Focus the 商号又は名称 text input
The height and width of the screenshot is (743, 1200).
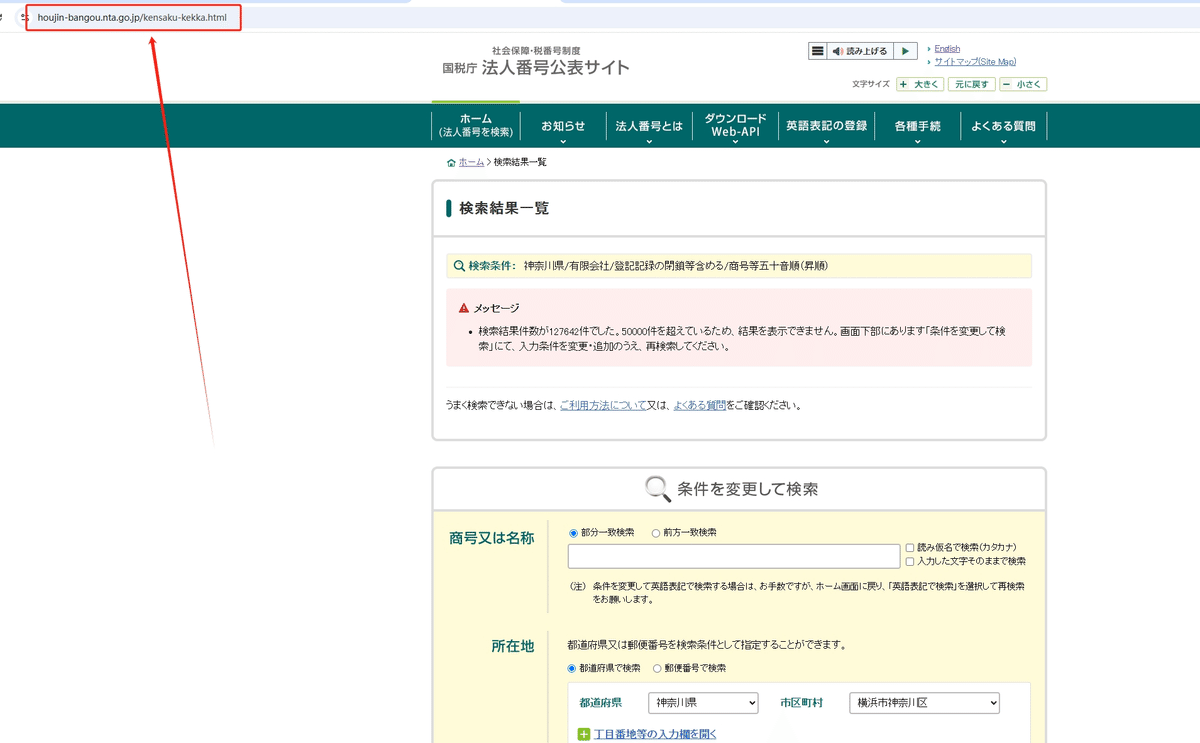point(734,556)
